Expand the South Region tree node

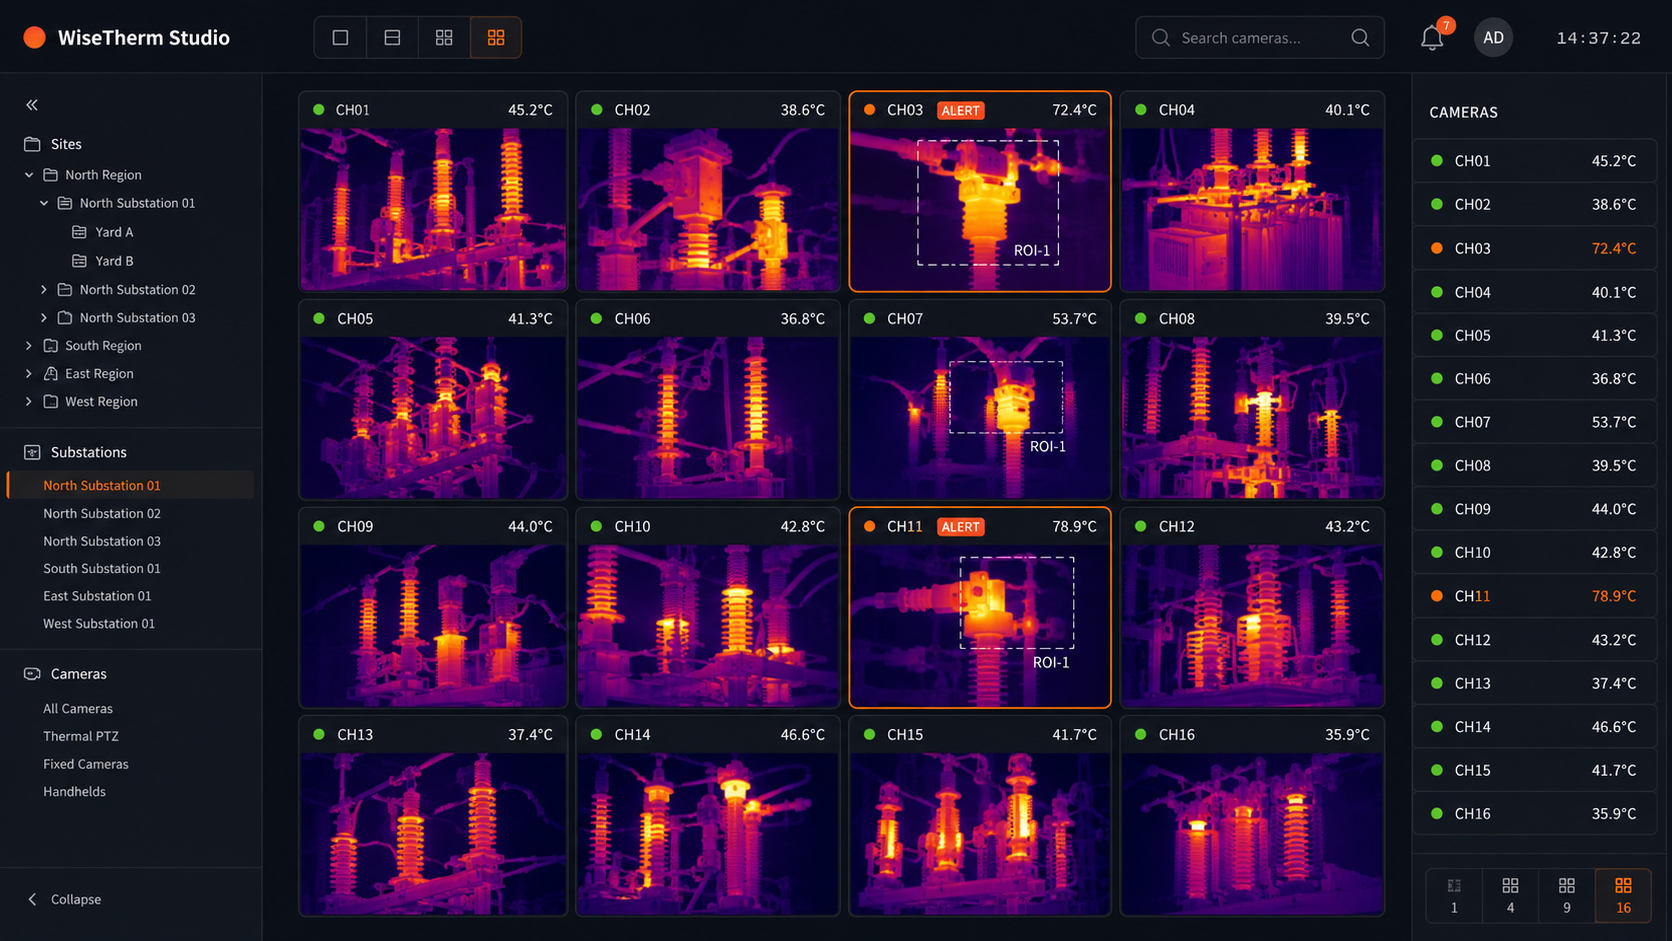click(x=29, y=346)
